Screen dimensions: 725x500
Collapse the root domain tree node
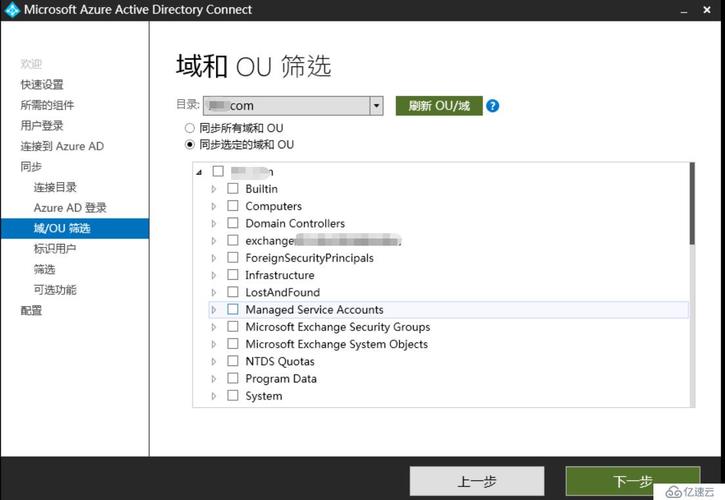(199, 172)
